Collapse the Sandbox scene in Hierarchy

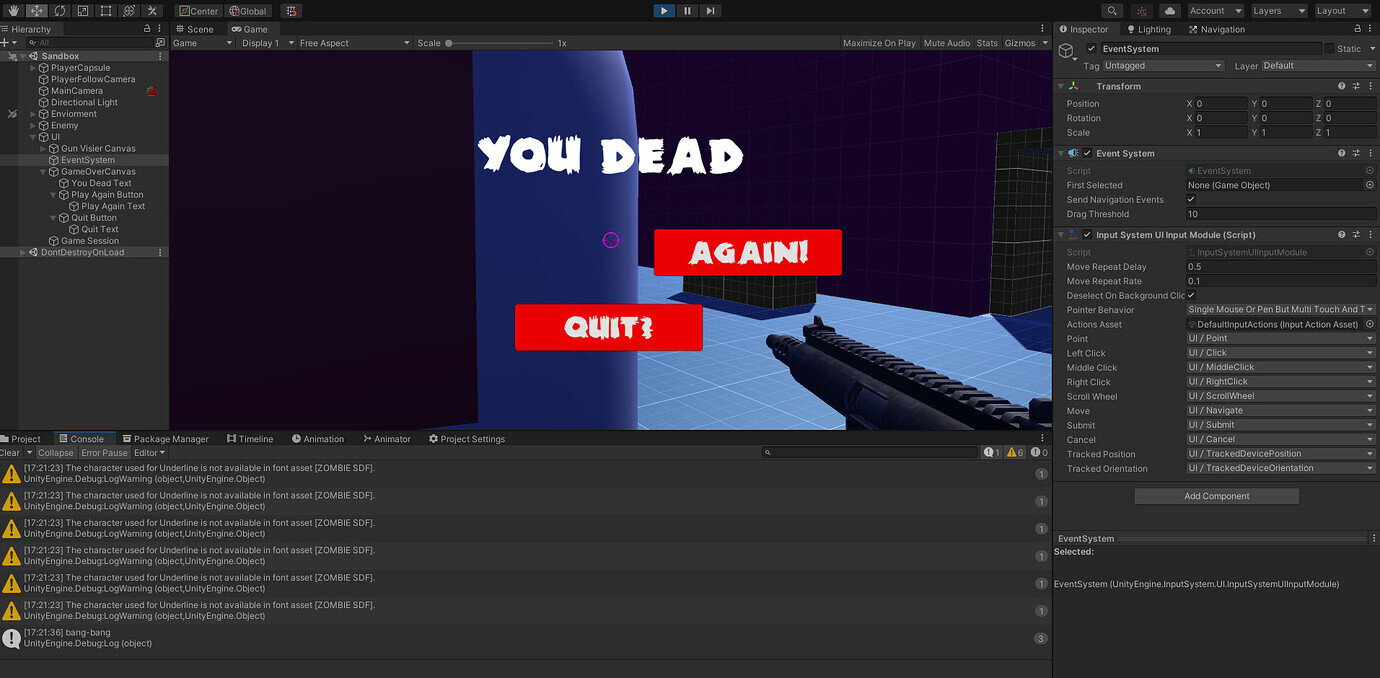[23, 57]
